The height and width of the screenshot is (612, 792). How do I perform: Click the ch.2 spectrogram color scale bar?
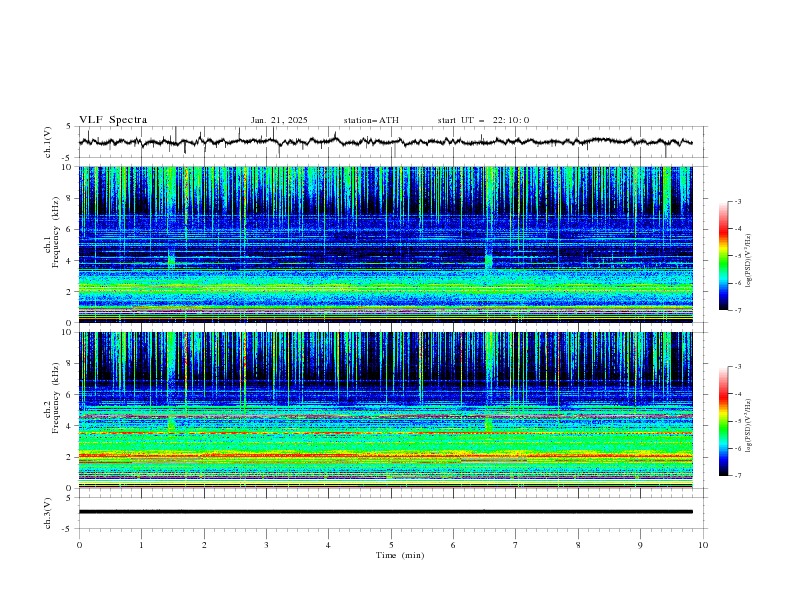(x=723, y=421)
